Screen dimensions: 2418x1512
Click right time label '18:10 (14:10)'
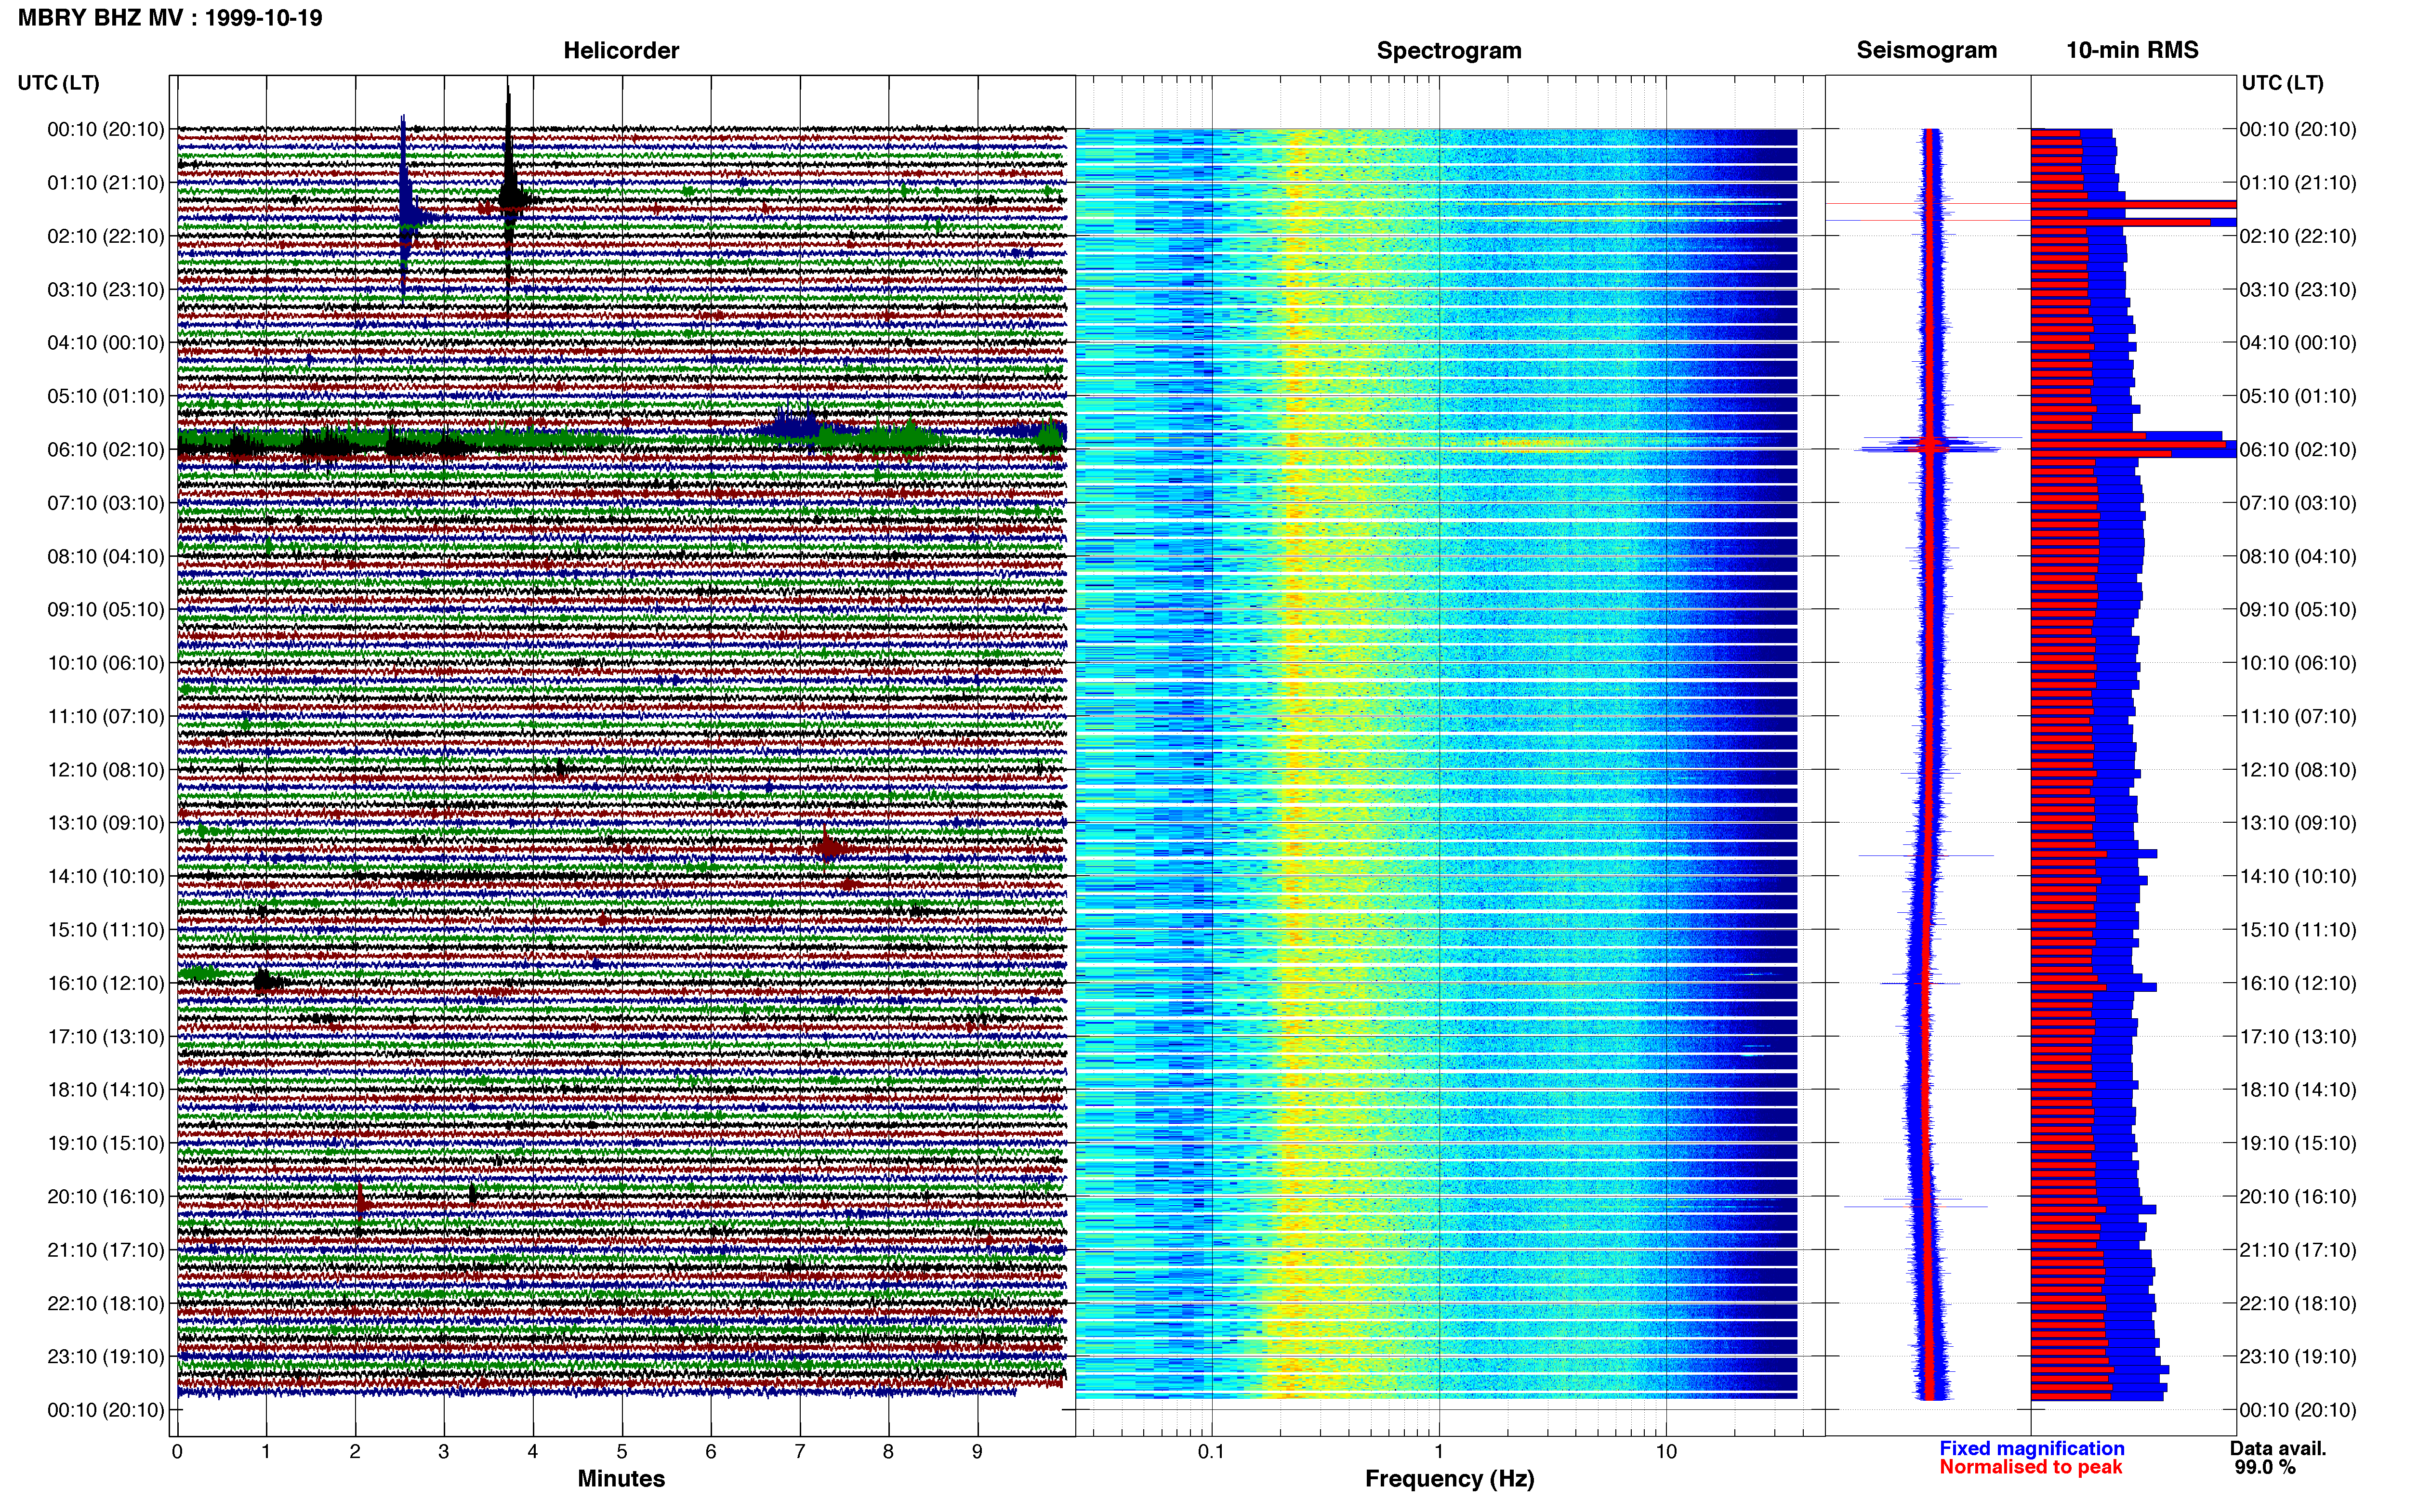[x=2298, y=1090]
